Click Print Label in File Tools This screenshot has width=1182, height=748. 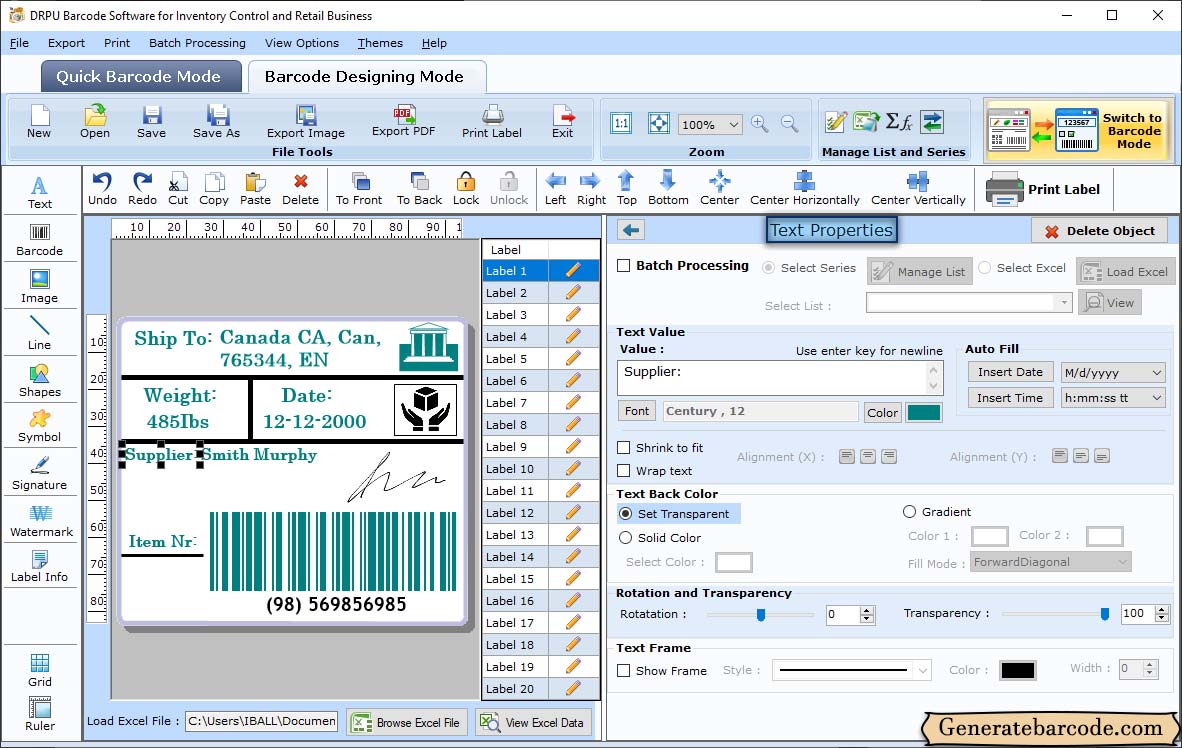coord(492,121)
